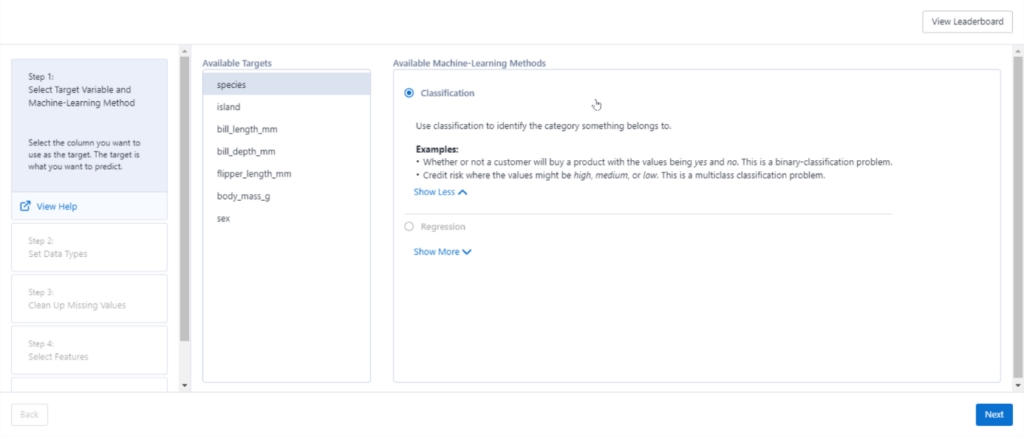Select the Classification radio button
Viewport: 1024px width, 437px height.
(x=409, y=93)
